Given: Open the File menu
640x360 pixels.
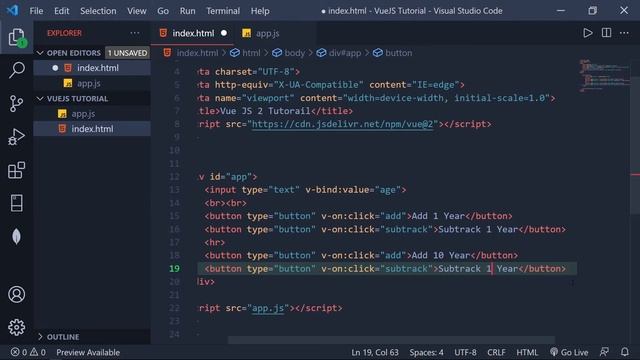Looking at the screenshot, I should (36, 11).
